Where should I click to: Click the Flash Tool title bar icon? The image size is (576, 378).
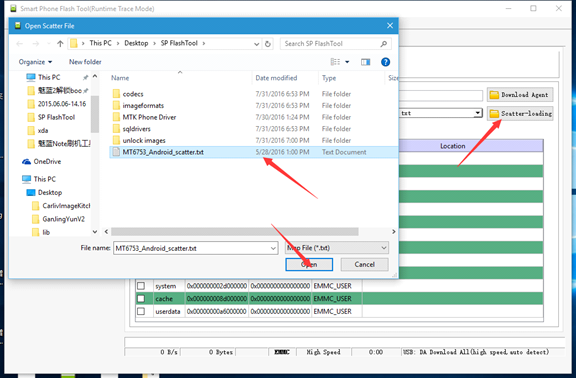tap(14, 8)
